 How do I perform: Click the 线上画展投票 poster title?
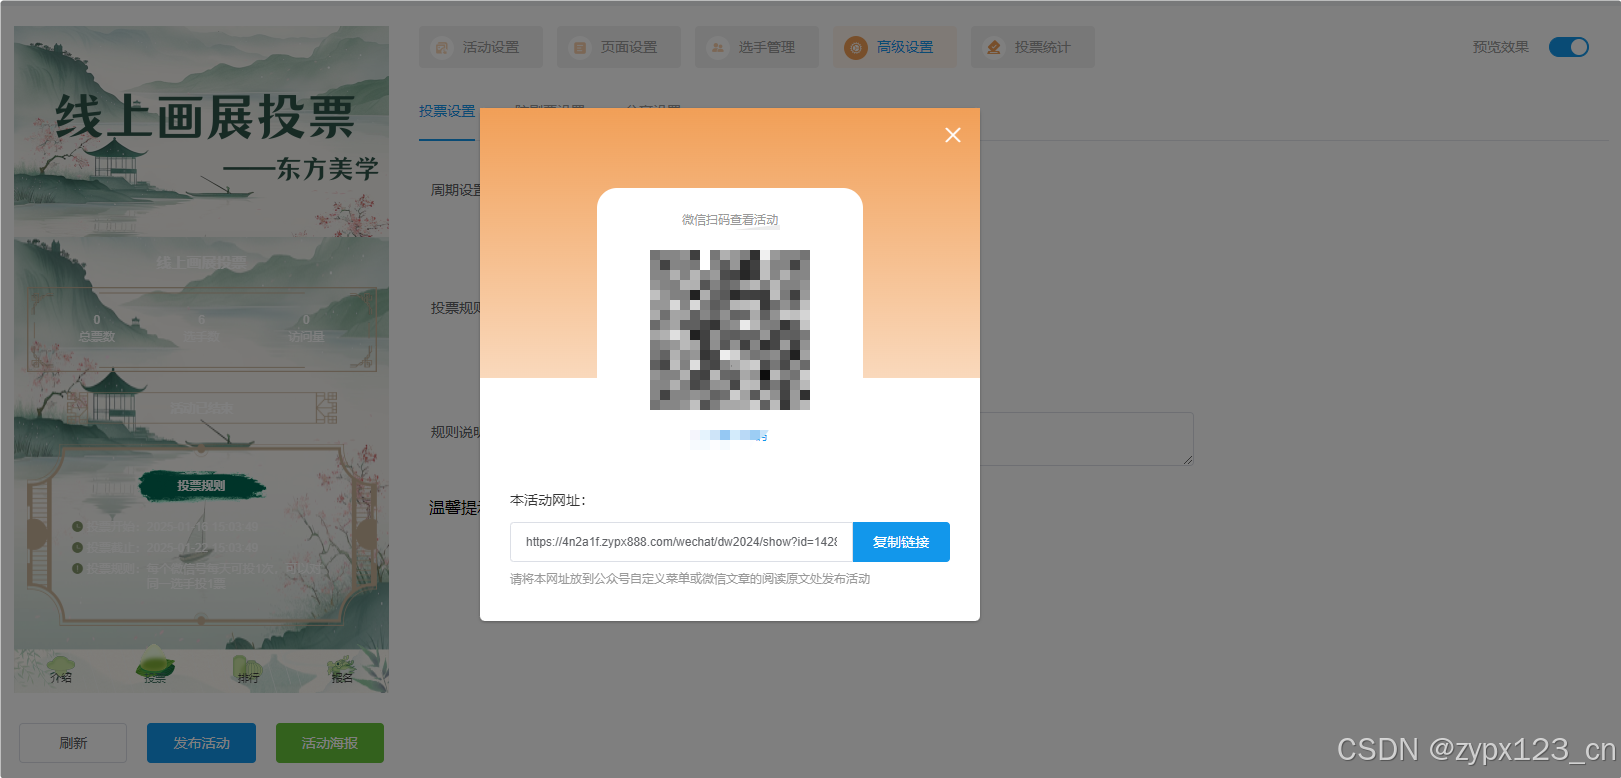pos(205,118)
